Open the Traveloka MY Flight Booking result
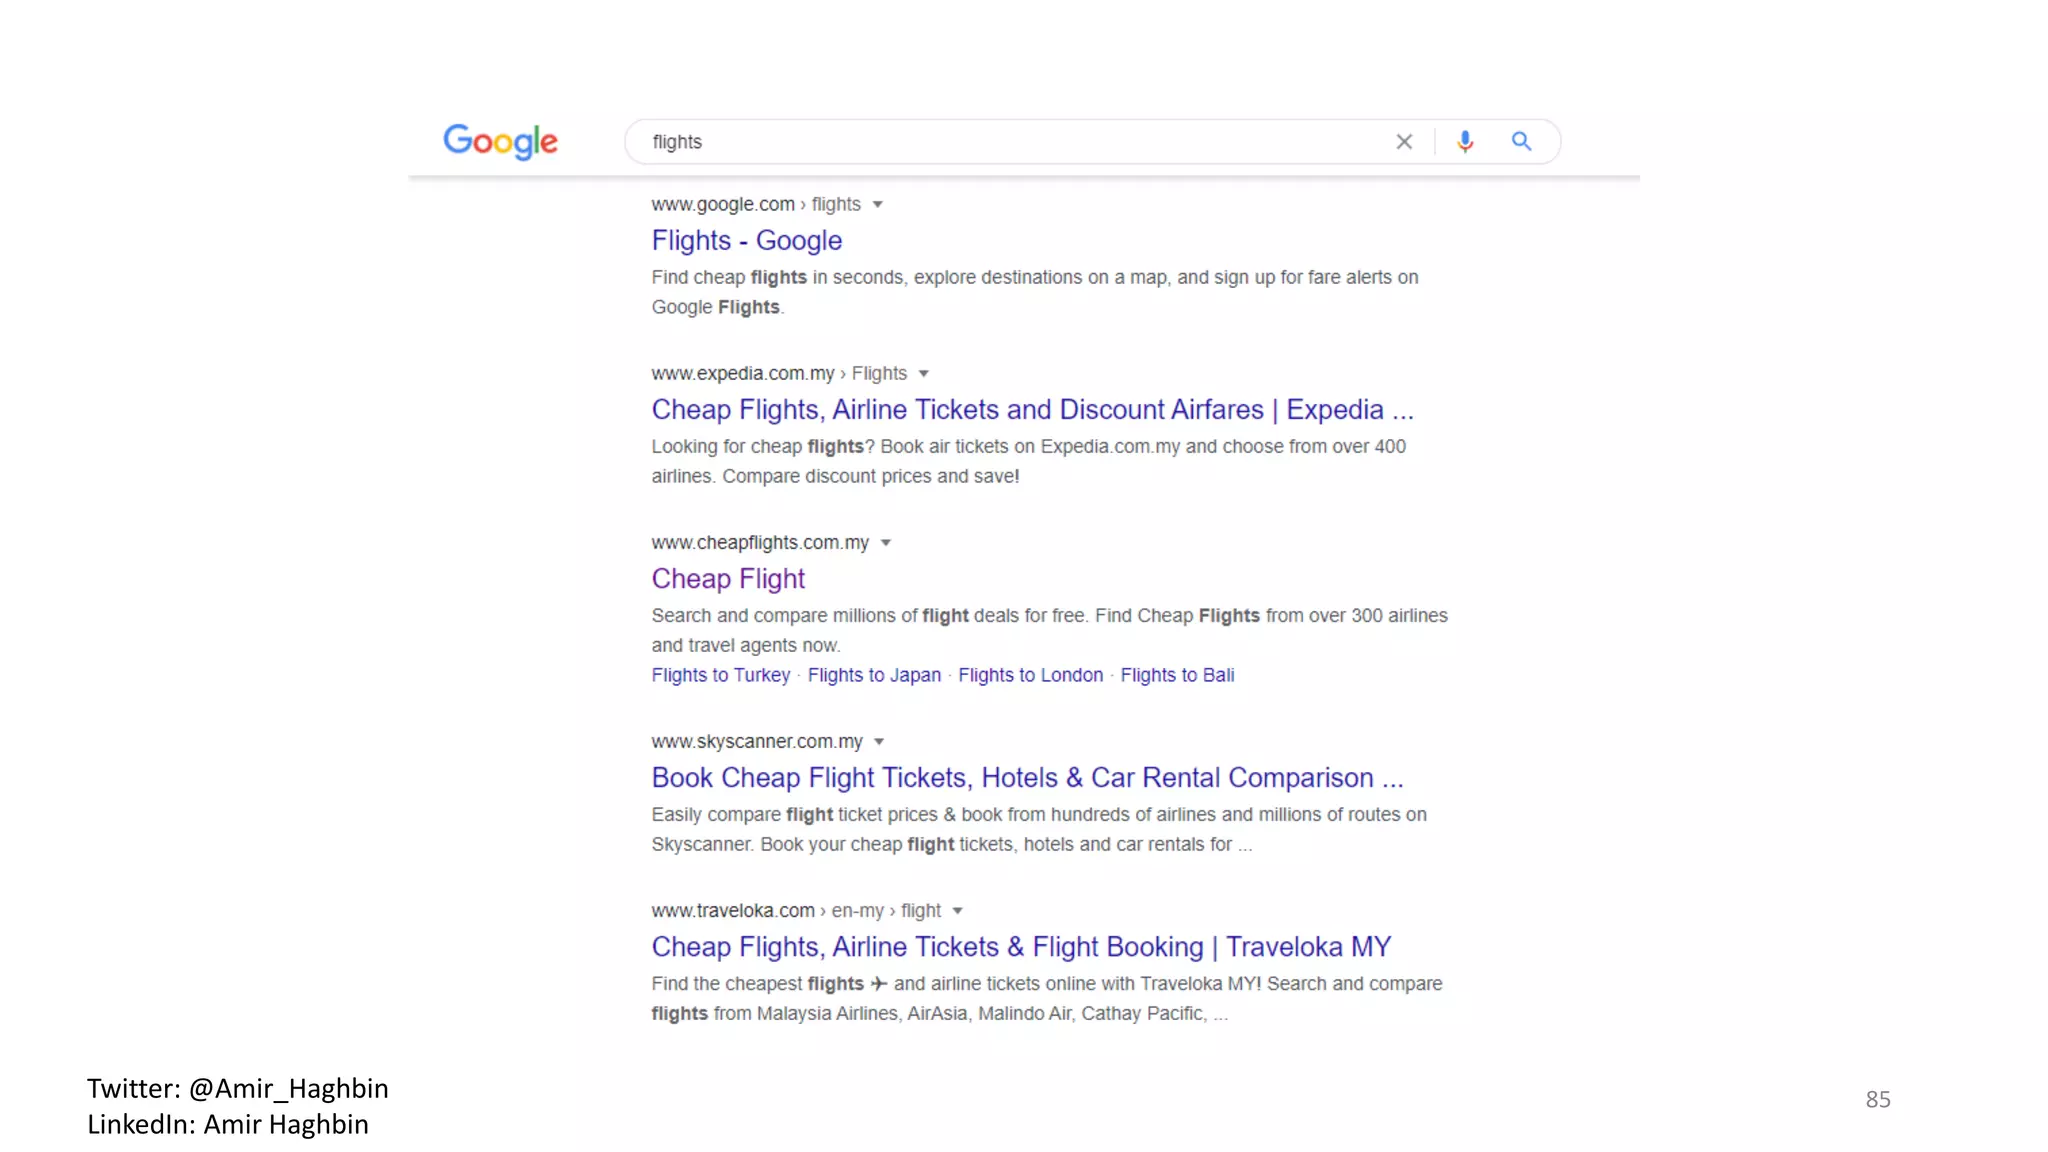The width and height of the screenshot is (2048, 1152). point(1021,947)
